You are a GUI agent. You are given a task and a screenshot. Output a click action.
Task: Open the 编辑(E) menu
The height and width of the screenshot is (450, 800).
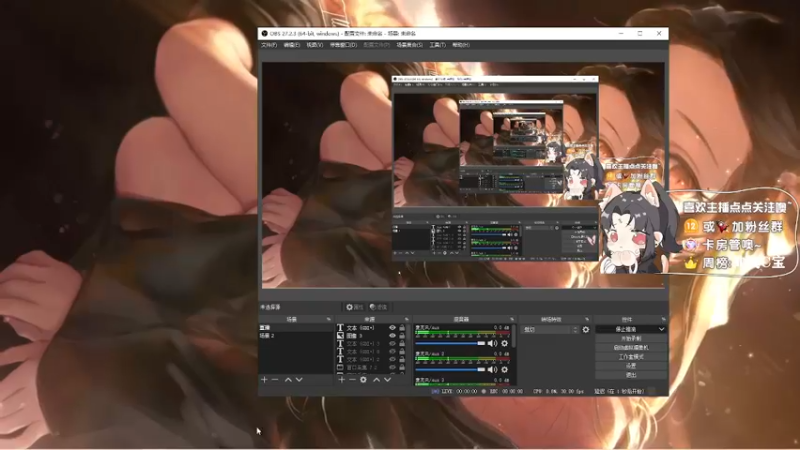291,45
